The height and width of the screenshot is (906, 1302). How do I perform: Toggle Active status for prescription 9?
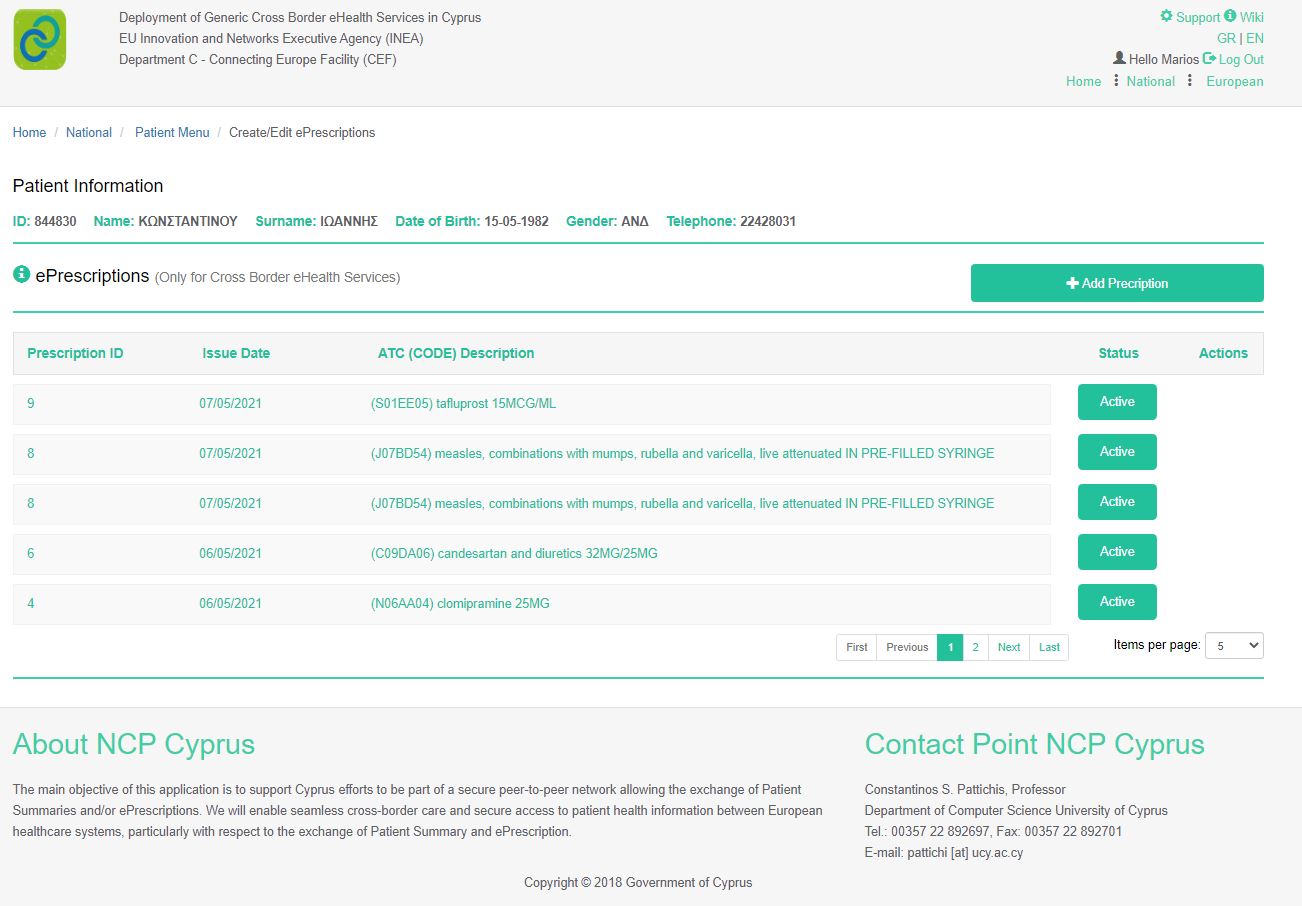[1117, 402]
